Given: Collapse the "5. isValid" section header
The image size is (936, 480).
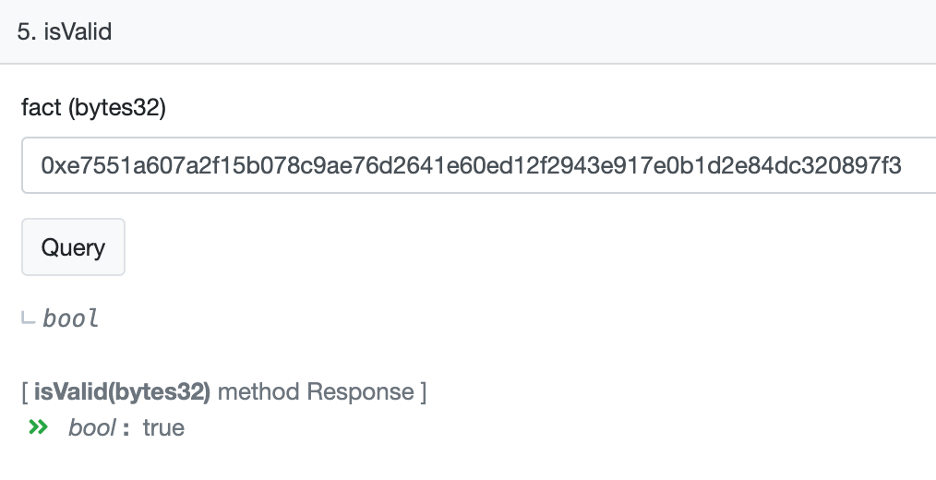Looking at the screenshot, I should [468, 32].
